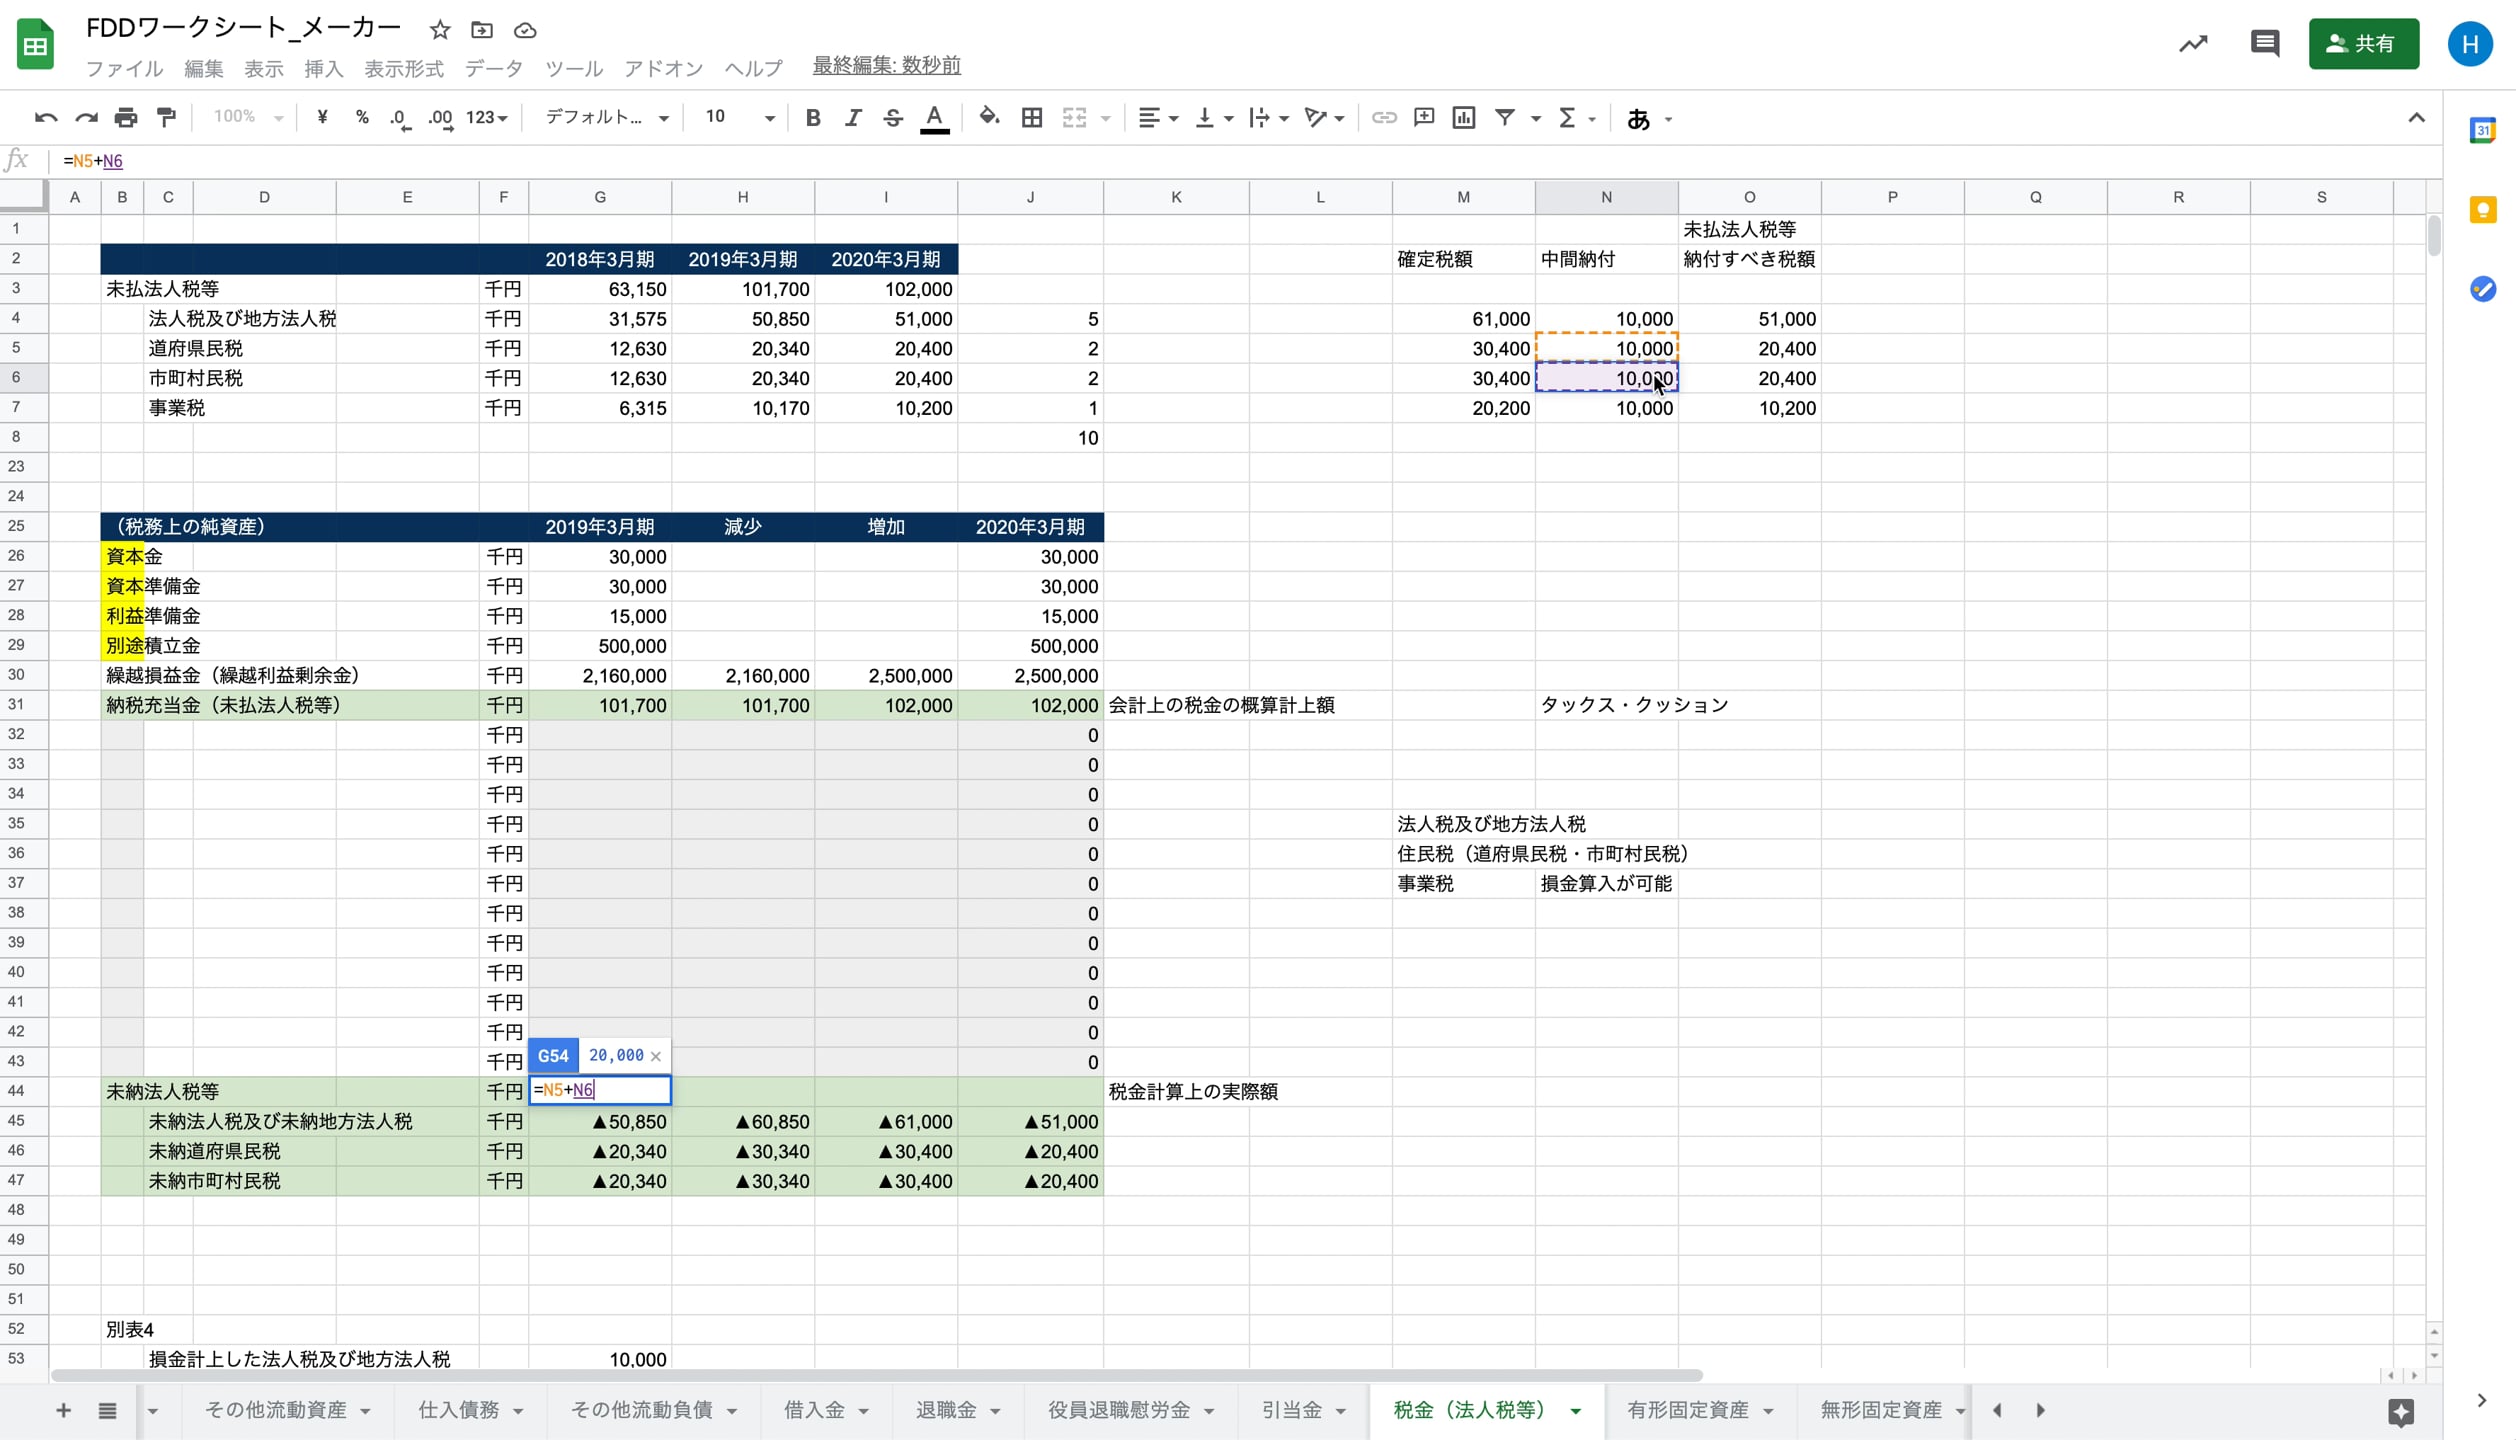The image size is (2516, 1440).
Task: Toggle bold formatting in the toolbar
Action: click(813, 117)
